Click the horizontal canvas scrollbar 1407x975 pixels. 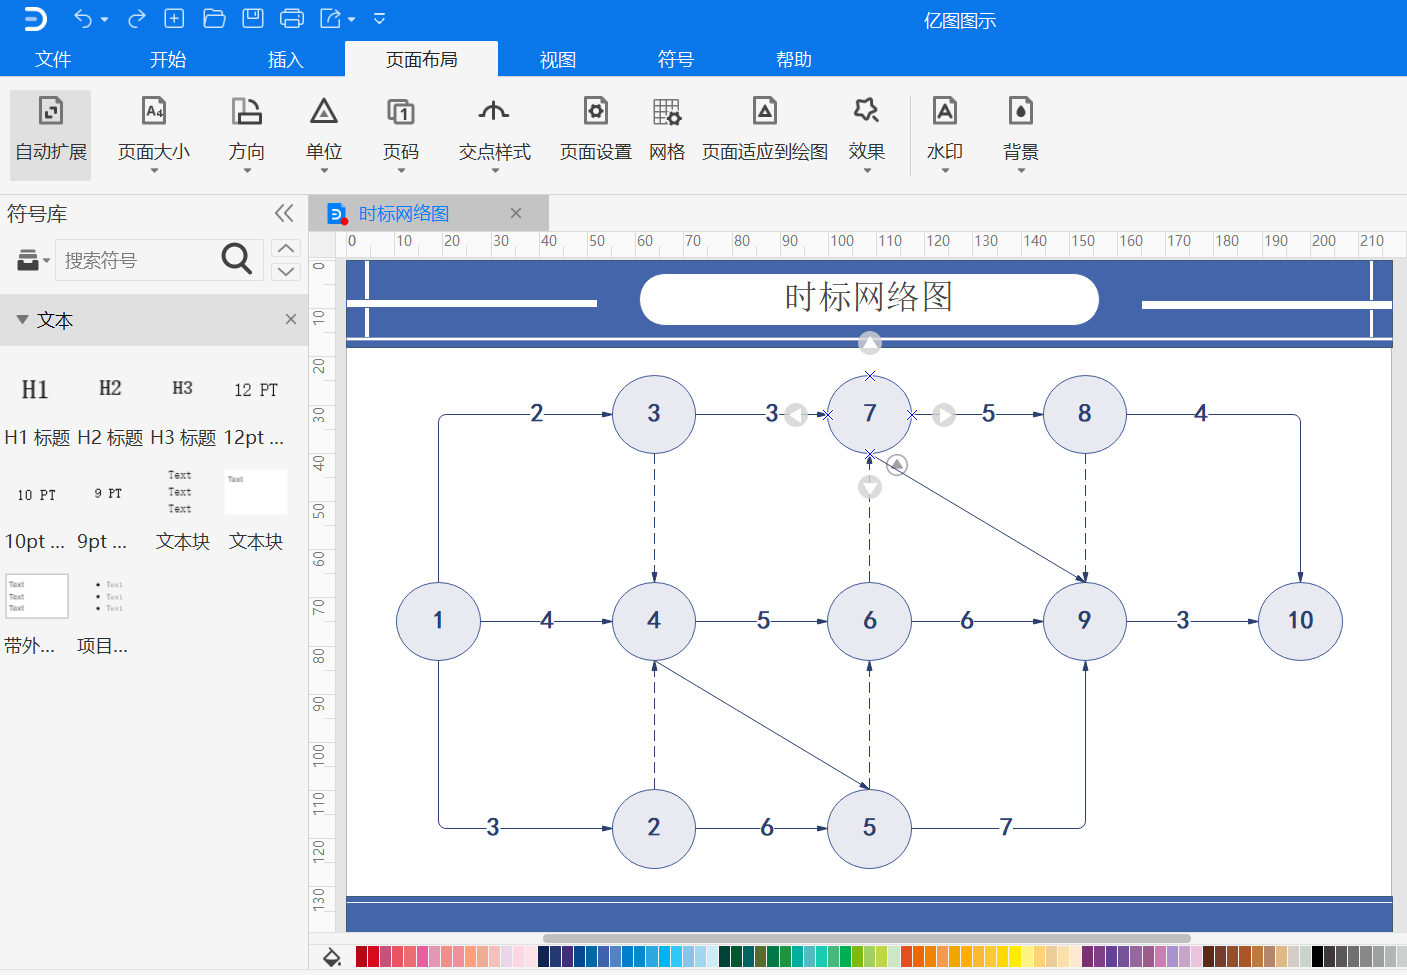point(866,938)
